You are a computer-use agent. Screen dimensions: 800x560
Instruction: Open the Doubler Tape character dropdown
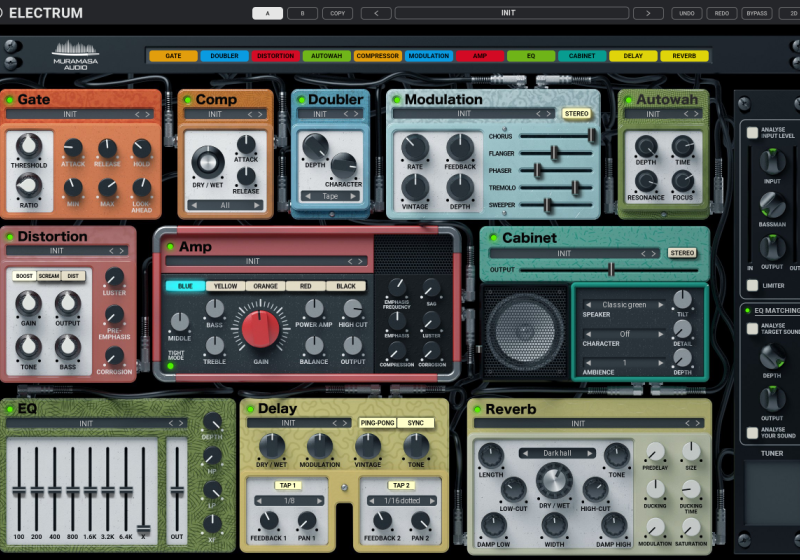329,196
